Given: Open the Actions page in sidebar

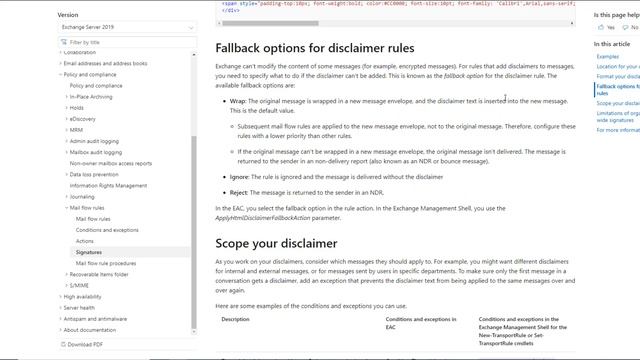Looking at the screenshot, I should (84, 241).
